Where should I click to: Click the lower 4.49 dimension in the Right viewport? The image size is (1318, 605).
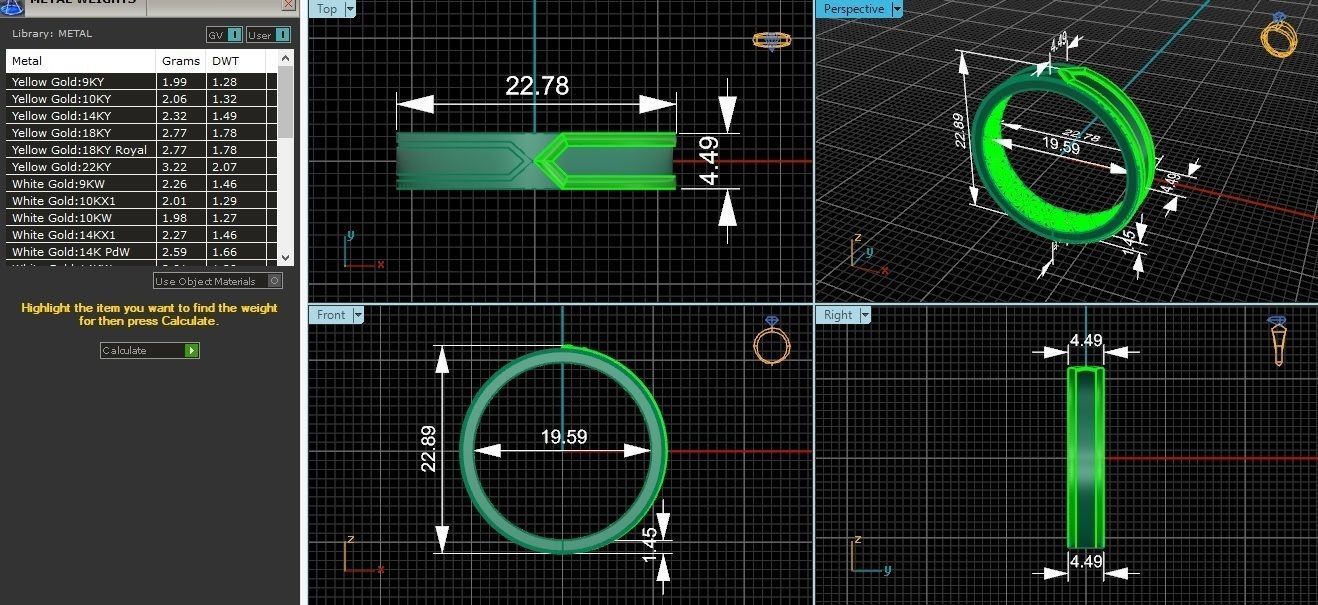click(x=1086, y=562)
